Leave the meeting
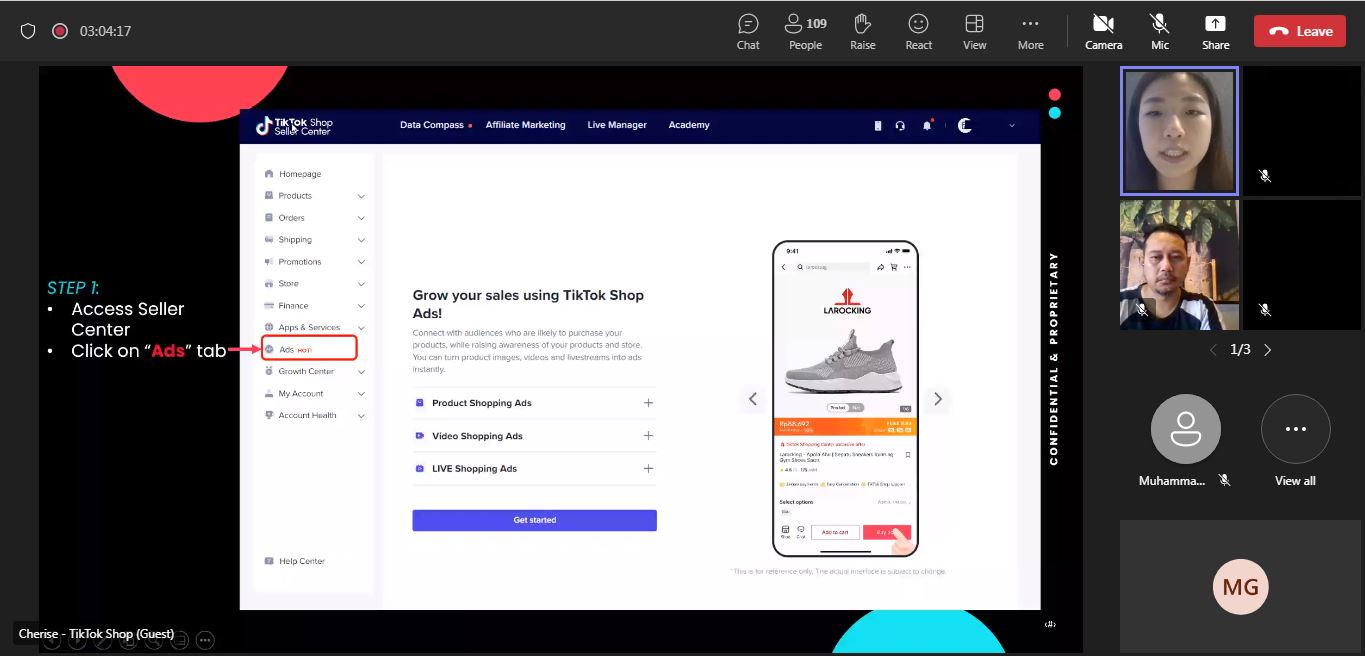Image resolution: width=1365 pixels, height=656 pixels. 1299,31
